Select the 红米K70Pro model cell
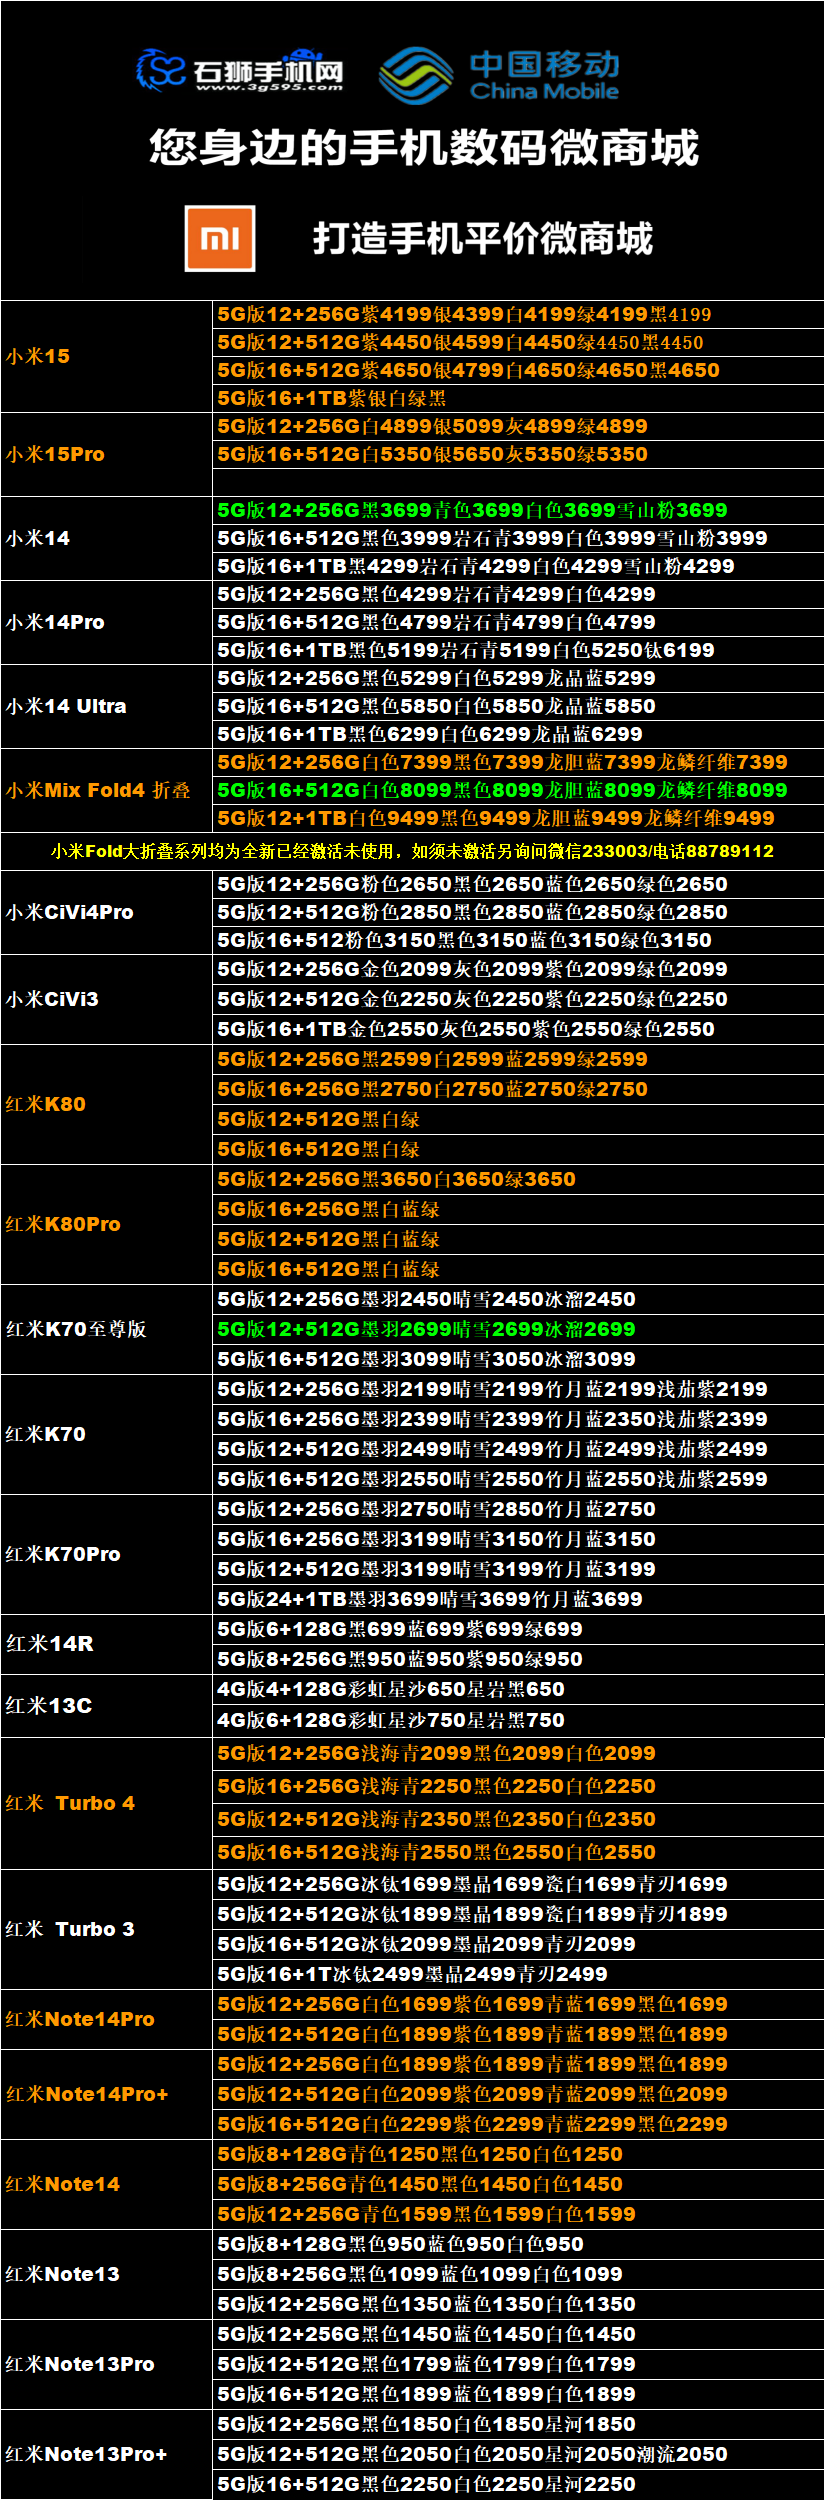Image resolution: width=825 pixels, height=2500 pixels. (x=107, y=1554)
